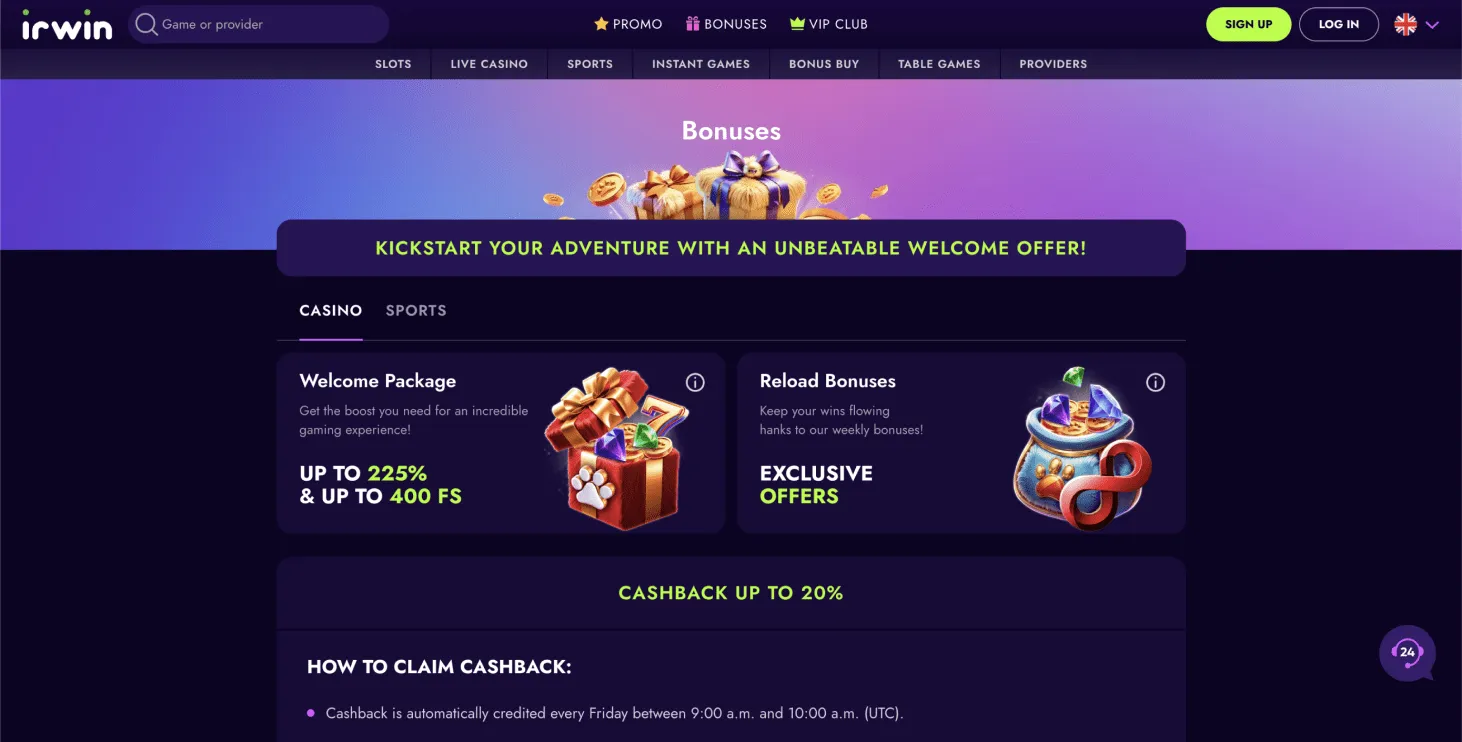This screenshot has height=742, width=1462.
Task: Click the SIGN UP button
Action: click(1249, 24)
